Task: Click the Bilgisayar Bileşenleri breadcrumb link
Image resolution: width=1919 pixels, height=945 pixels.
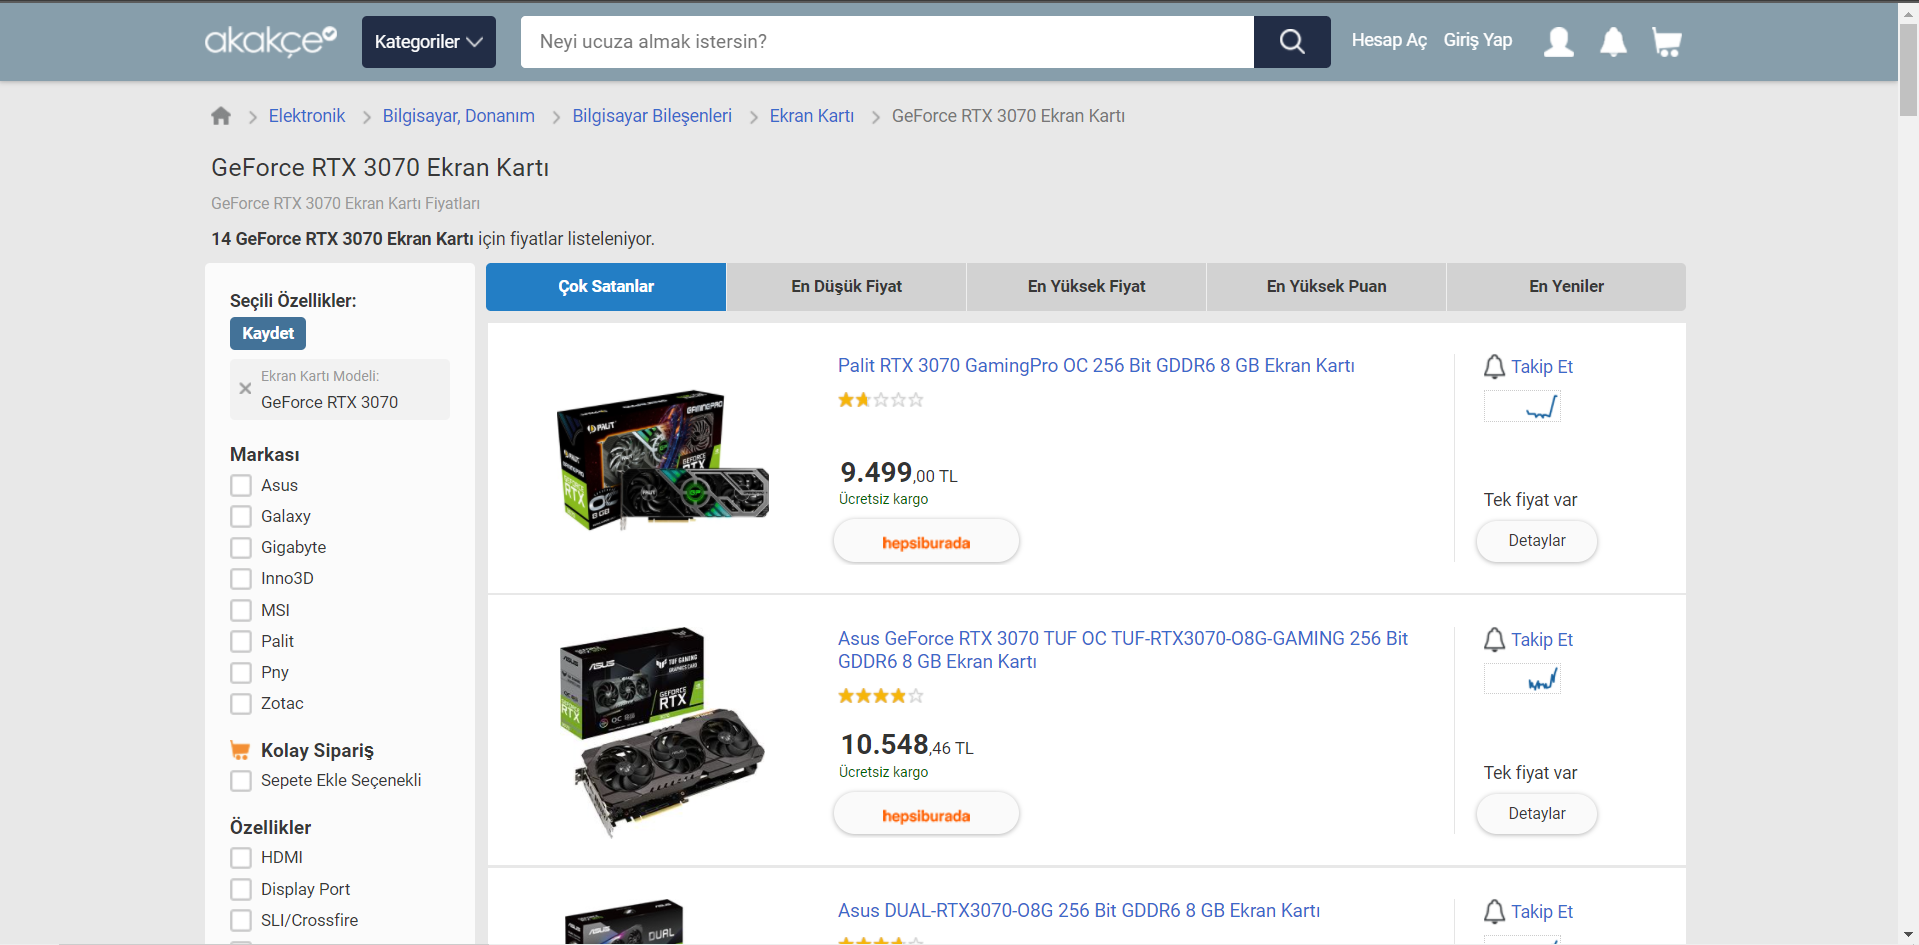Action: [x=652, y=116]
